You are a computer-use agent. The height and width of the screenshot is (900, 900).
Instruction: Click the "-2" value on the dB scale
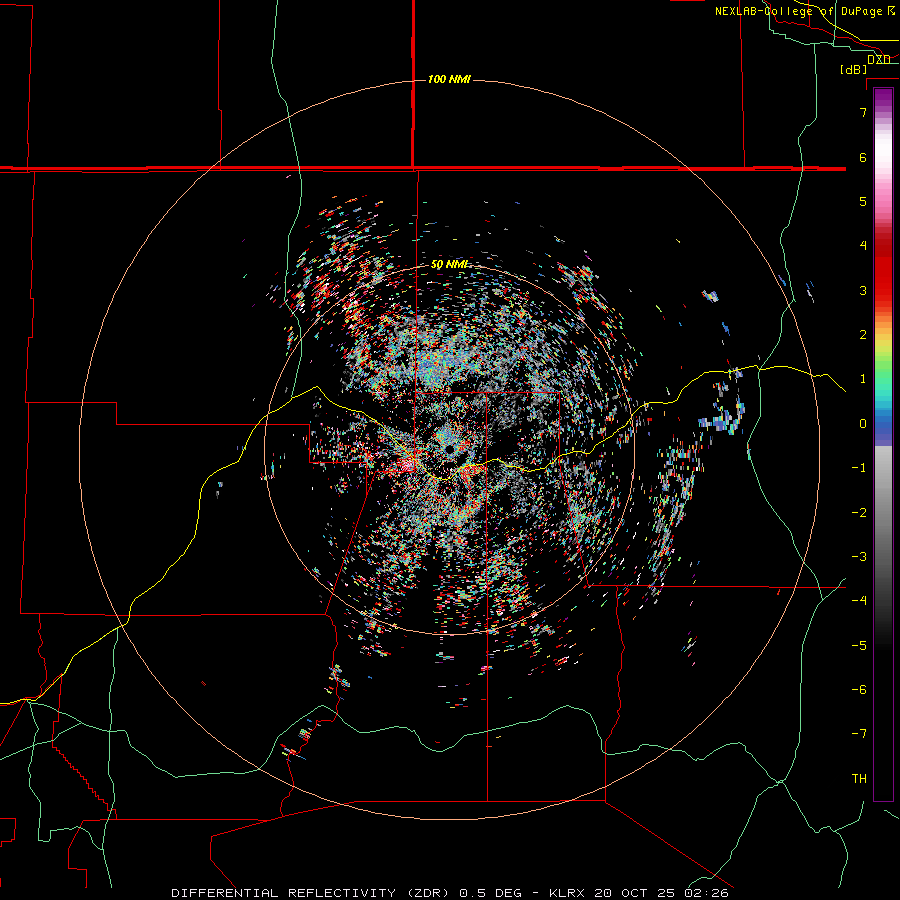coord(859,513)
